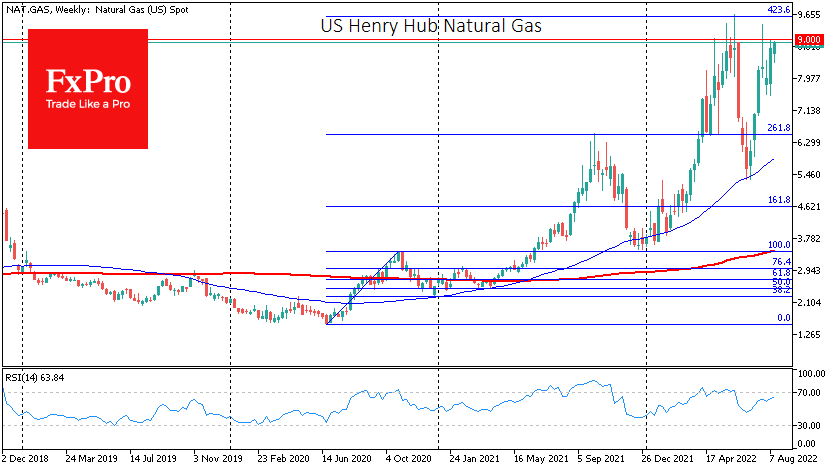Click the 5.460 price axis value
Screen dimensions: 835x470
point(810,175)
